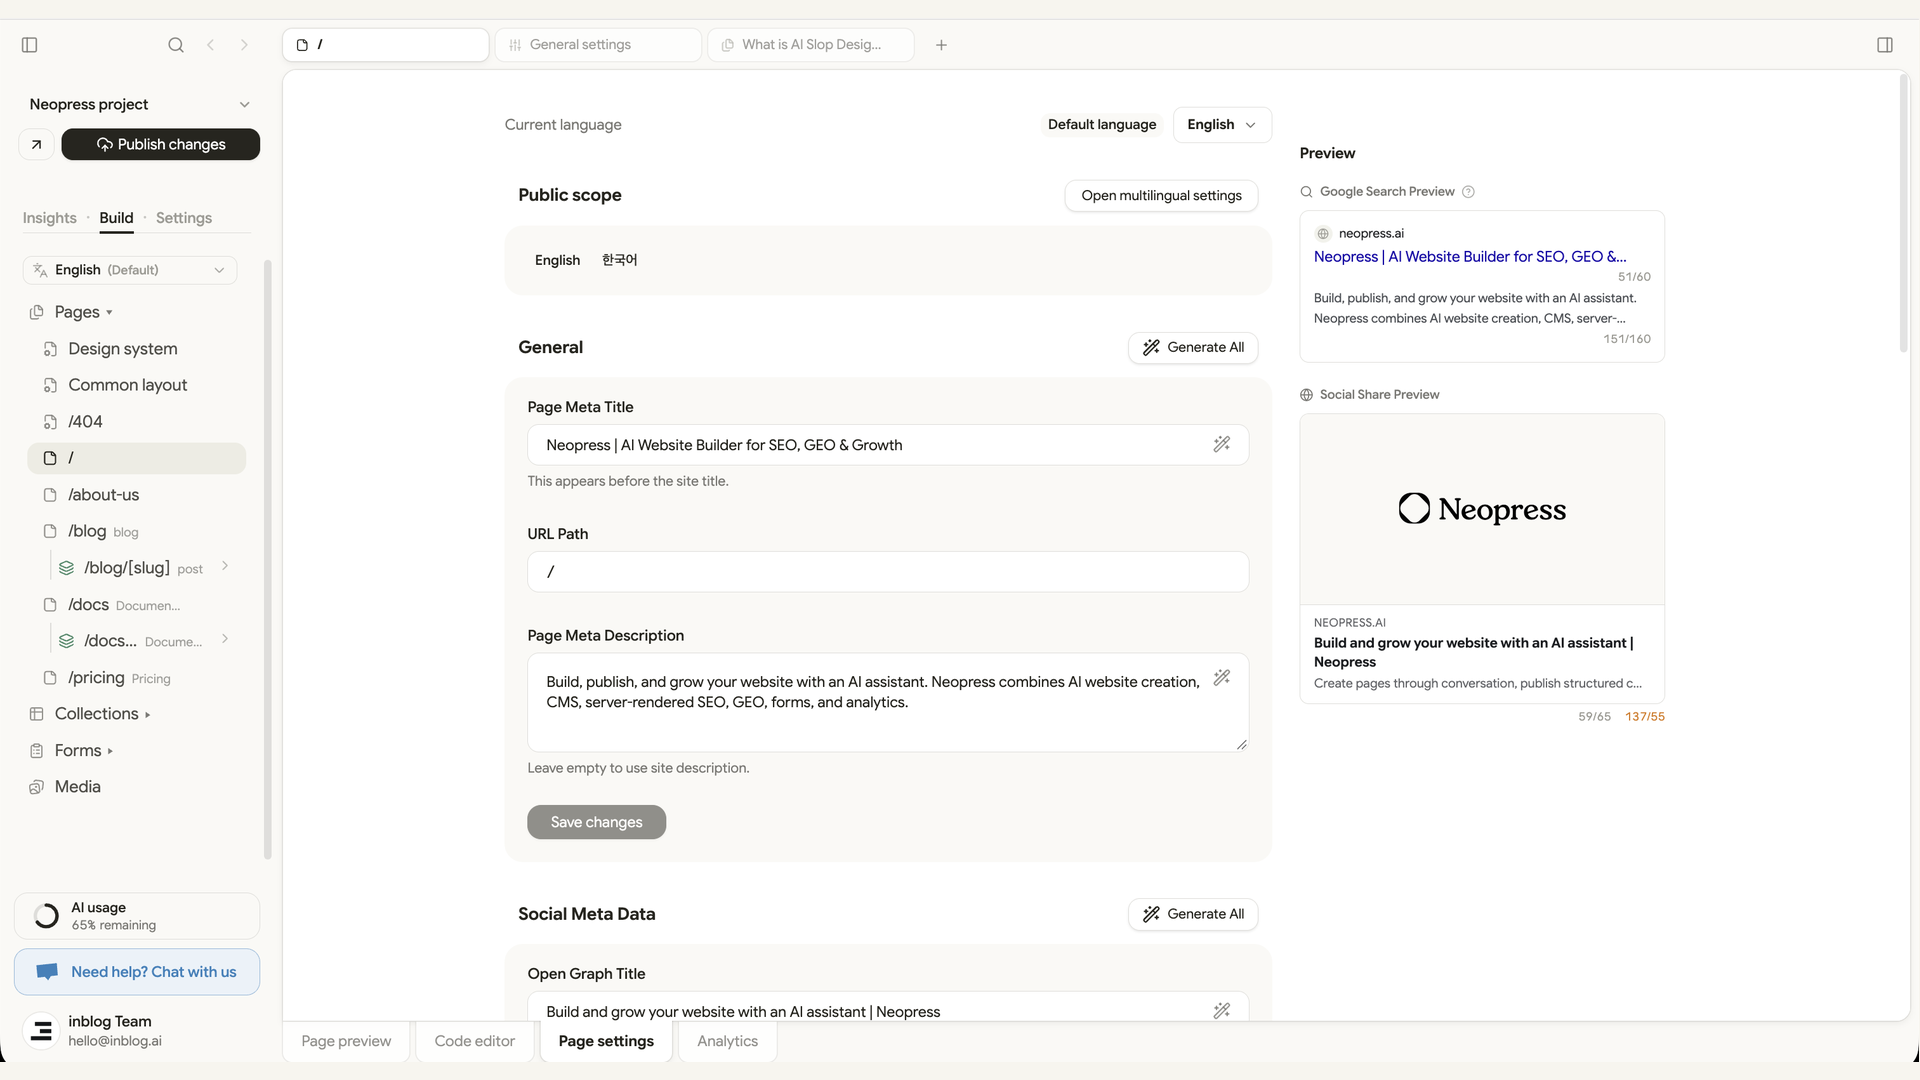This screenshot has height=1080, width=1920.
Task: Click the inblog Team avatar icon
Action: pos(41,1031)
